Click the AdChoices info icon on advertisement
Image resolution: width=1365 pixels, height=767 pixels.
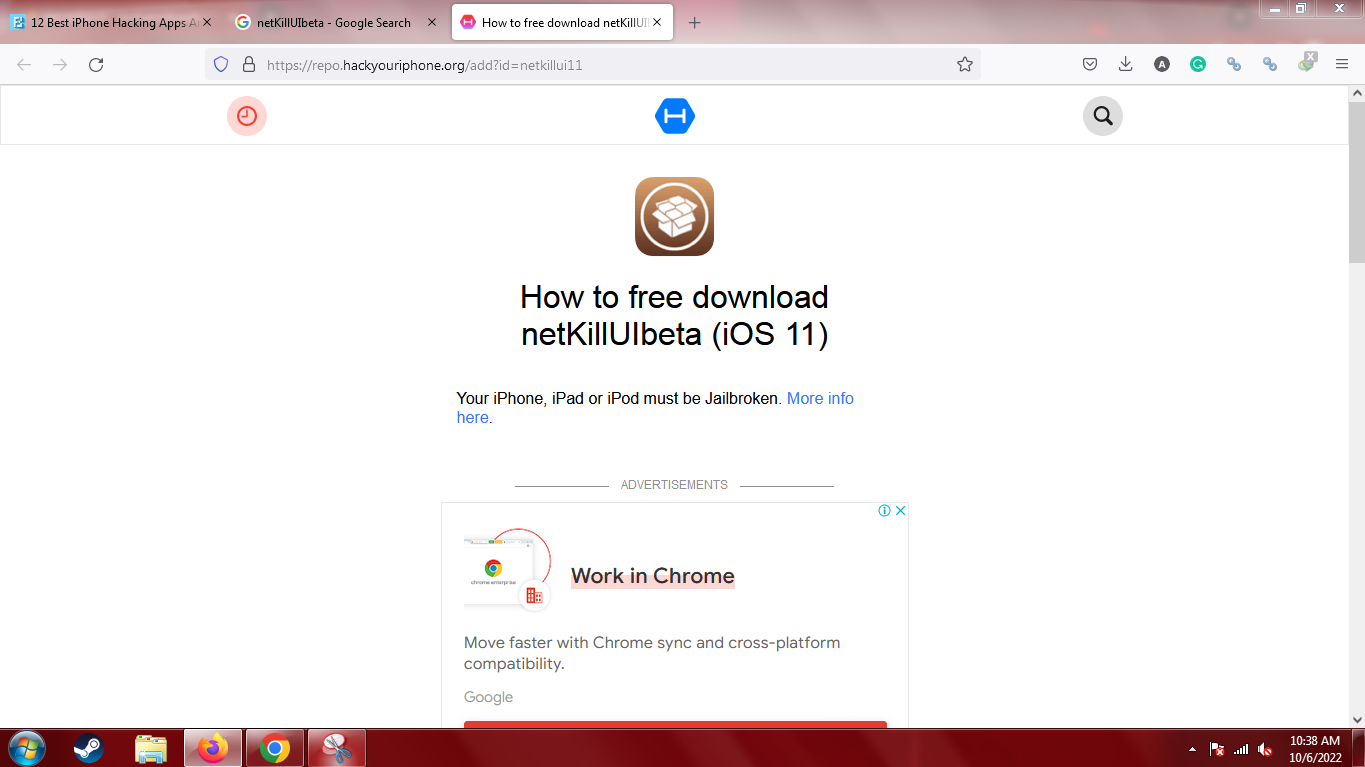884,510
